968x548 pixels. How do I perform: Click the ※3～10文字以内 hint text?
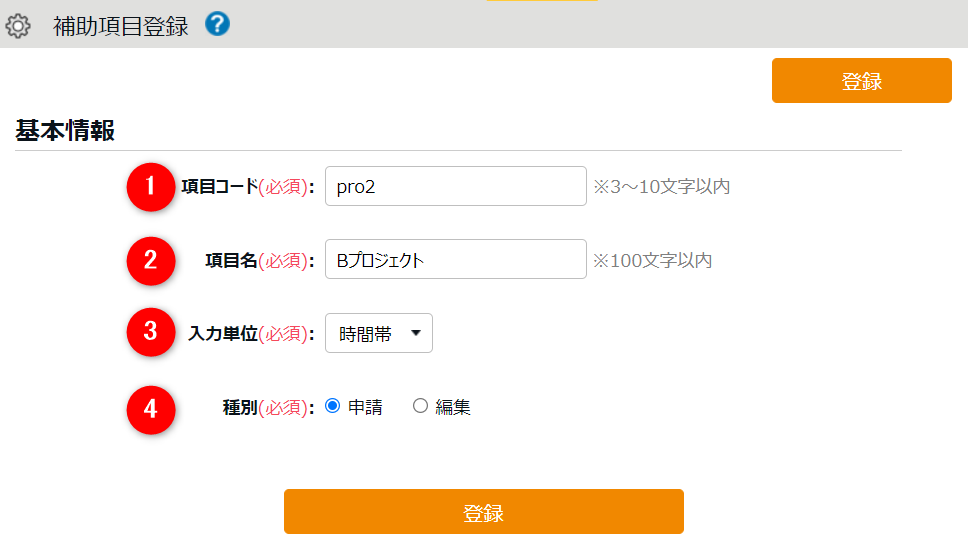[x=662, y=187]
